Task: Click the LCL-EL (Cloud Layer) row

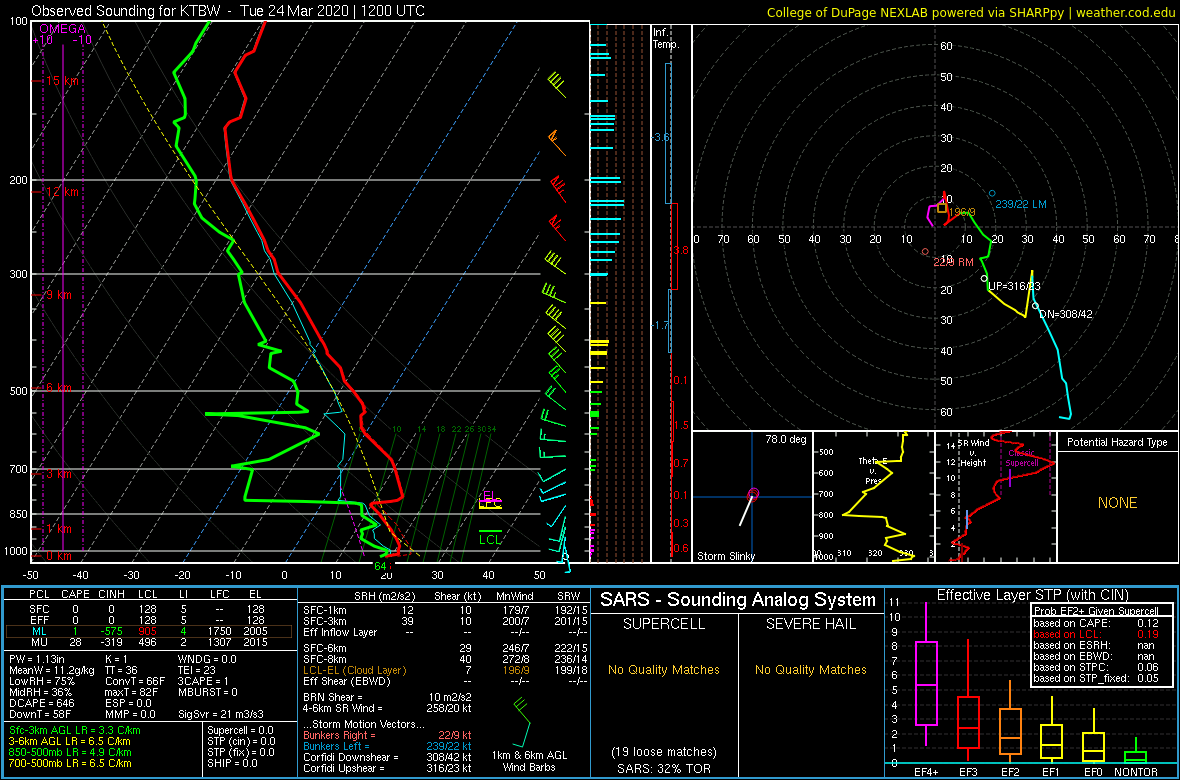Action: click(444, 670)
